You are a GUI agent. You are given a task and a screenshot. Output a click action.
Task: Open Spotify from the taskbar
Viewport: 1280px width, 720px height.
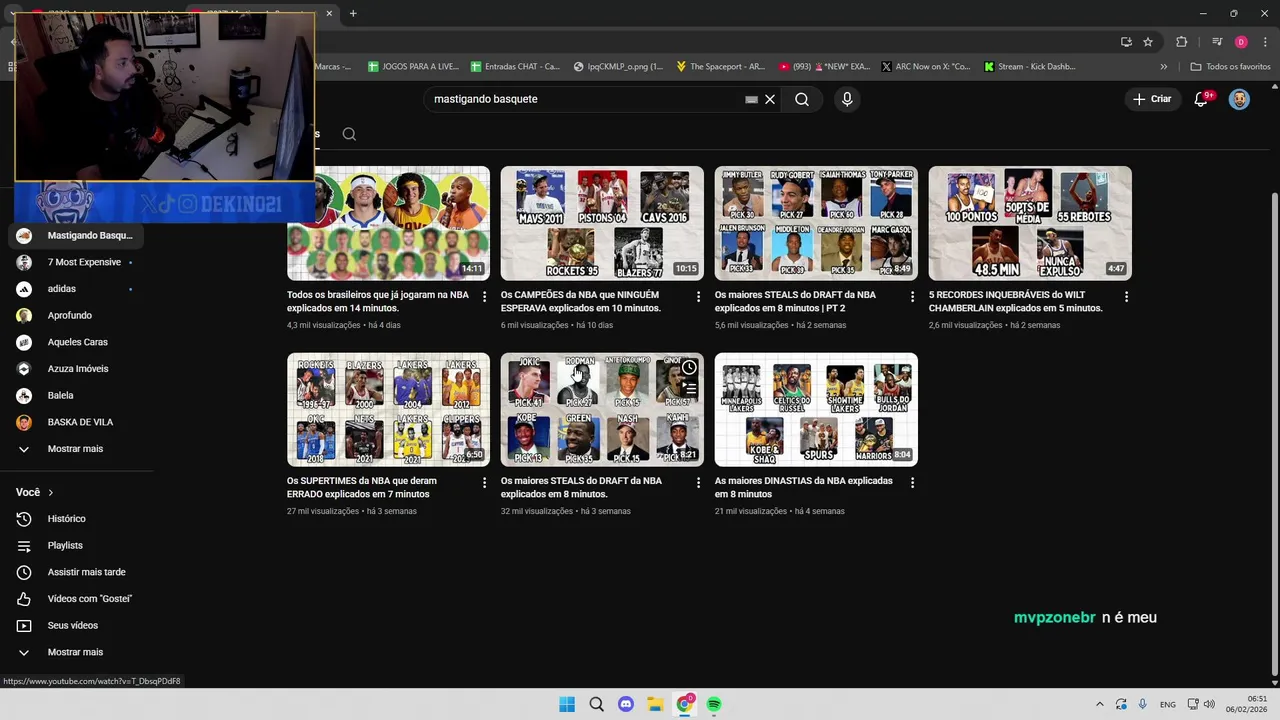pyautogui.click(x=714, y=704)
